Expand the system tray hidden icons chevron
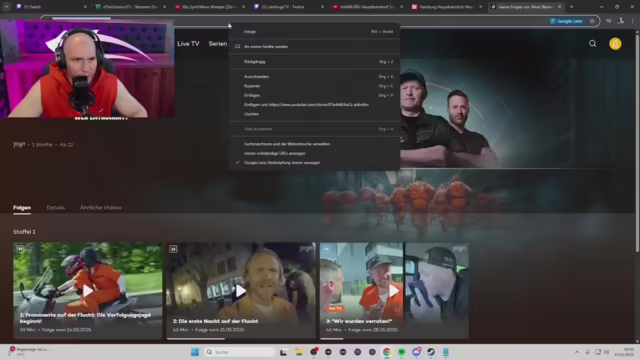 pos(577,352)
